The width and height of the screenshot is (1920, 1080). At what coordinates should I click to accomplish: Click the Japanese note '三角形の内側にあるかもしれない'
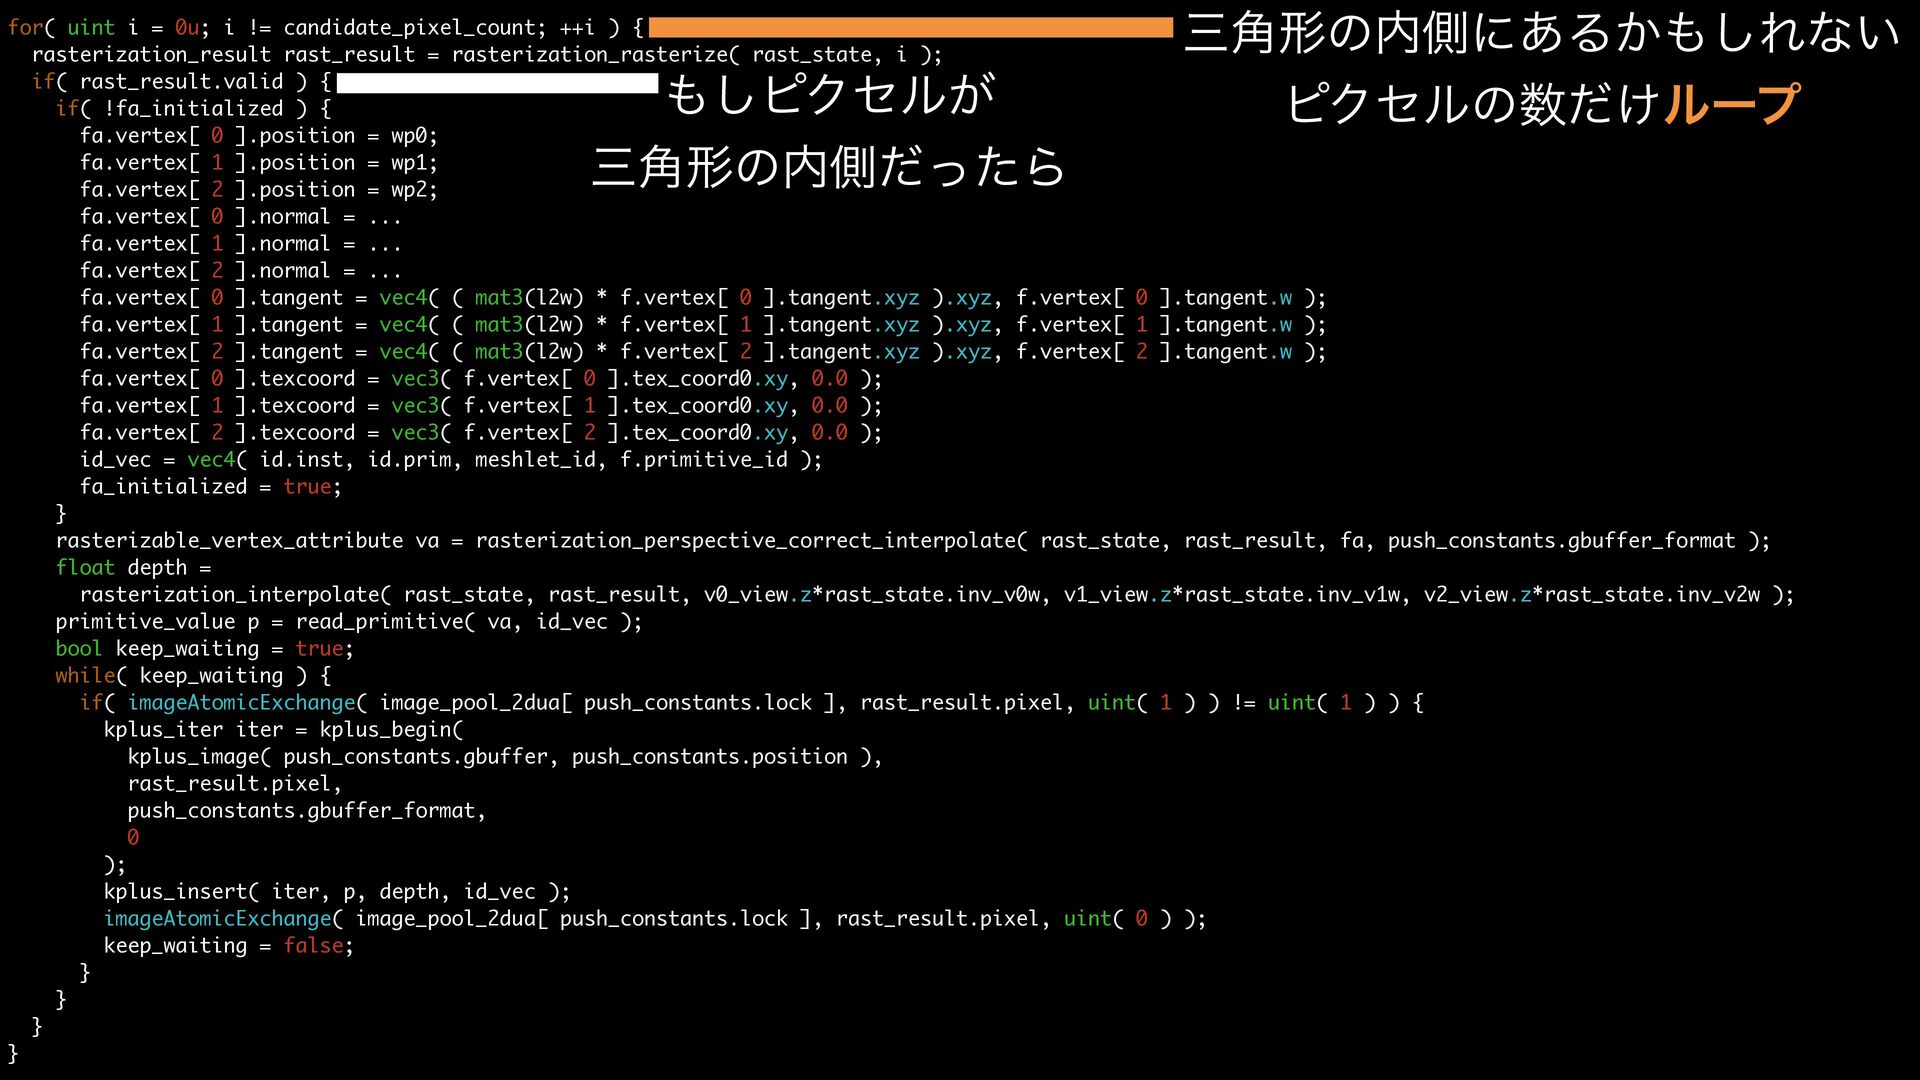click(1542, 33)
